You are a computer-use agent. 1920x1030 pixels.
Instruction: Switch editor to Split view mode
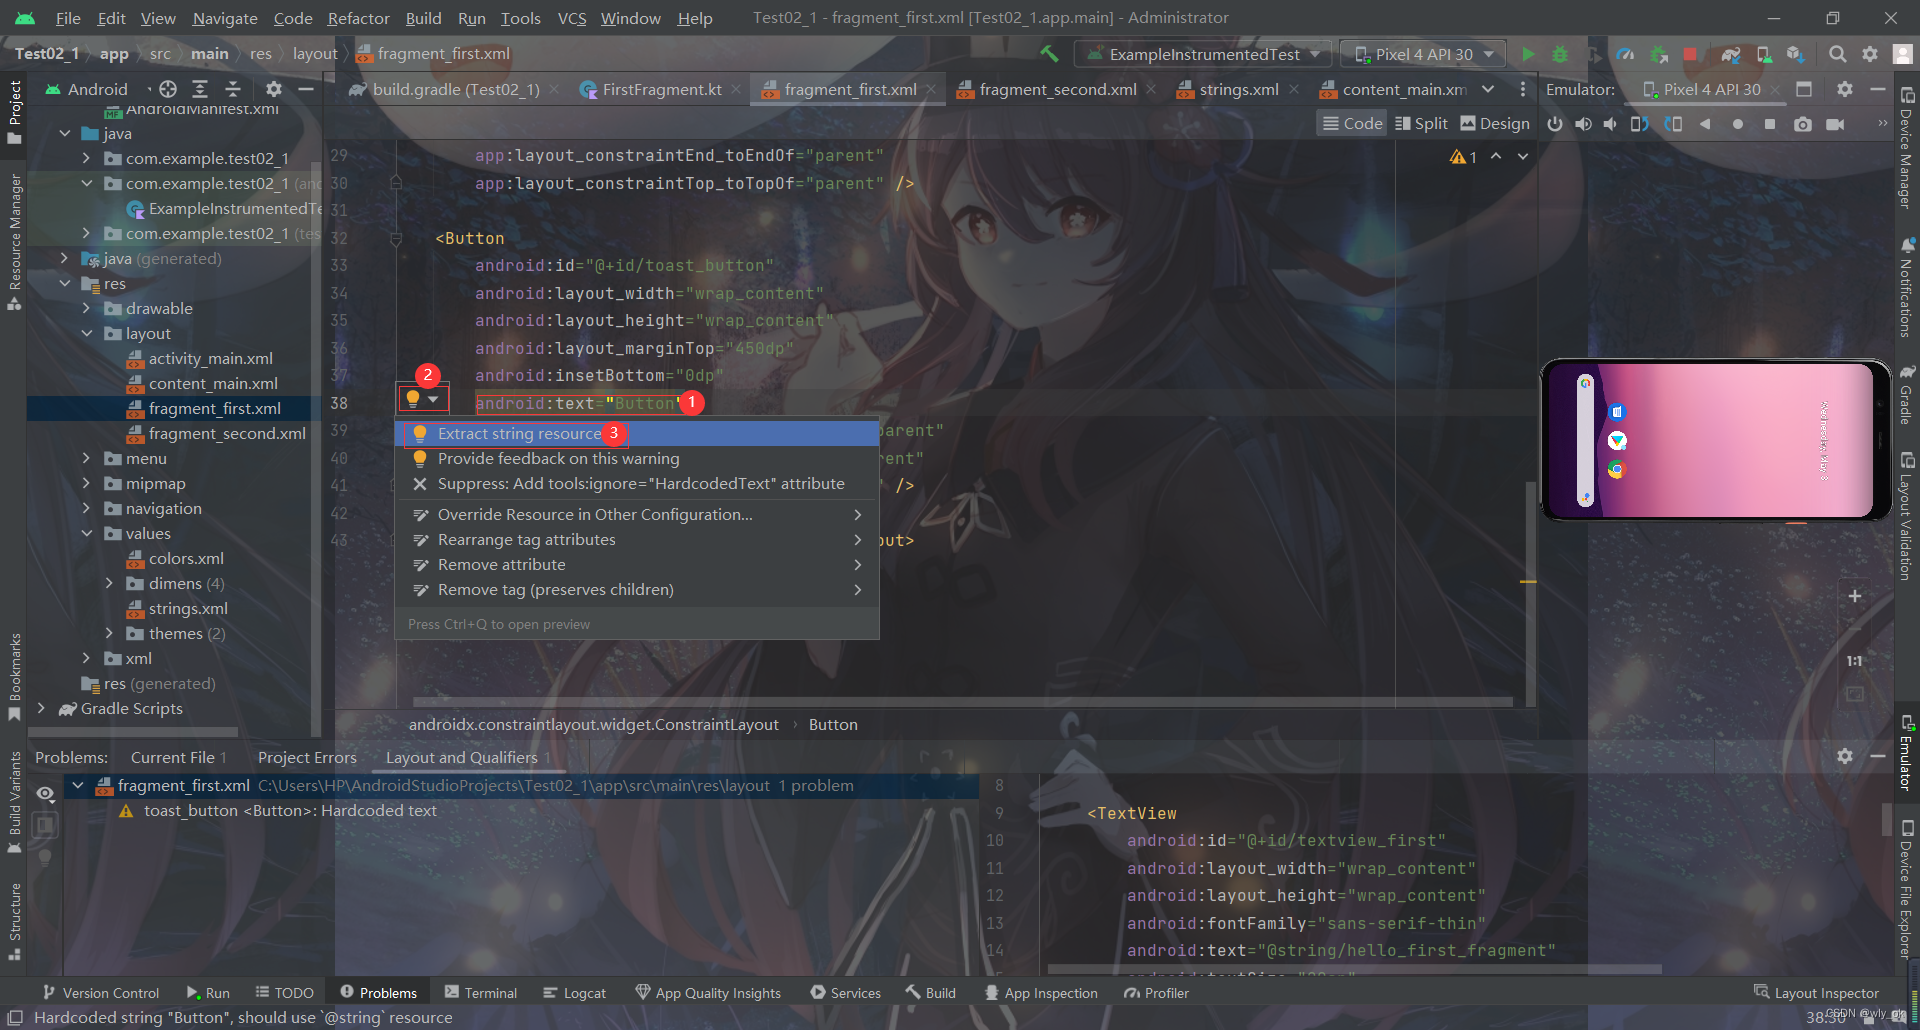[x=1421, y=123]
